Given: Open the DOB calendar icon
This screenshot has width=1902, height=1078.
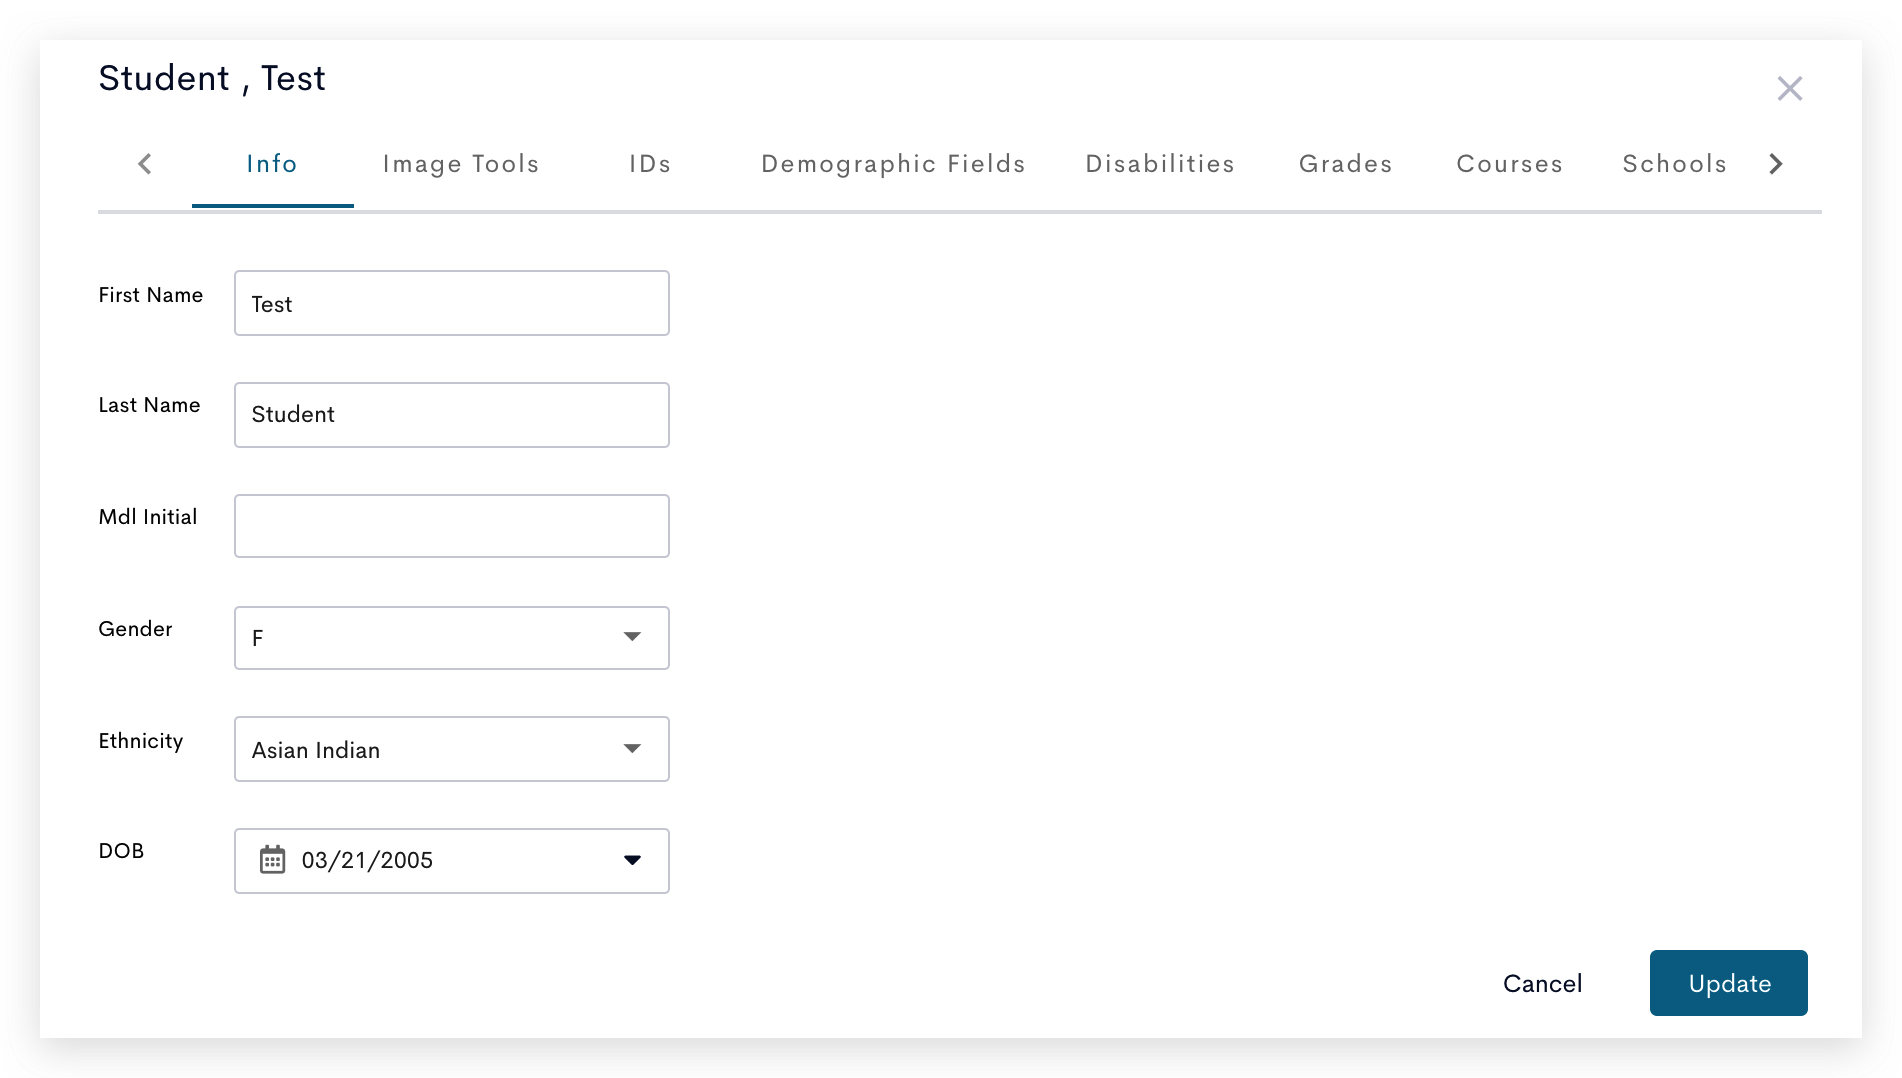Looking at the screenshot, I should (272, 860).
